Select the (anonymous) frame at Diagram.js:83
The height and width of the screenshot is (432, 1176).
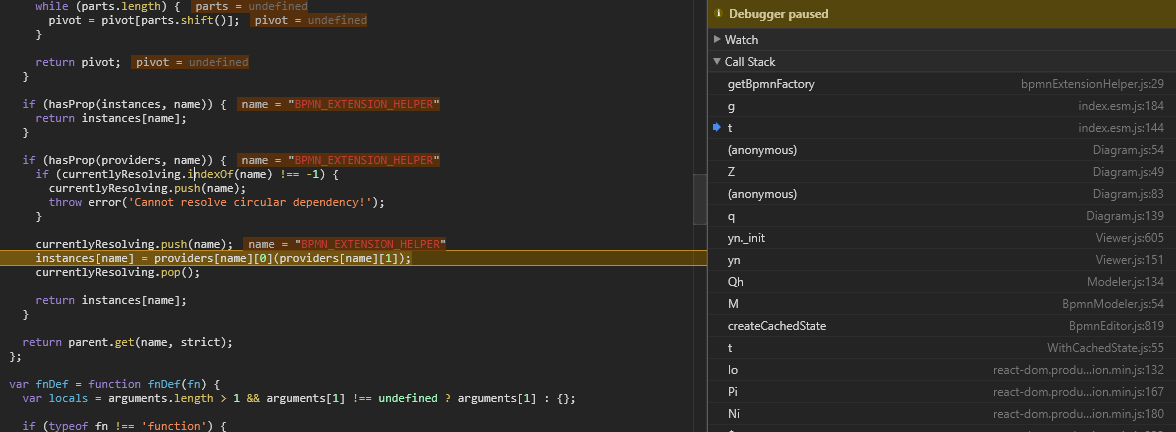tap(941, 194)
